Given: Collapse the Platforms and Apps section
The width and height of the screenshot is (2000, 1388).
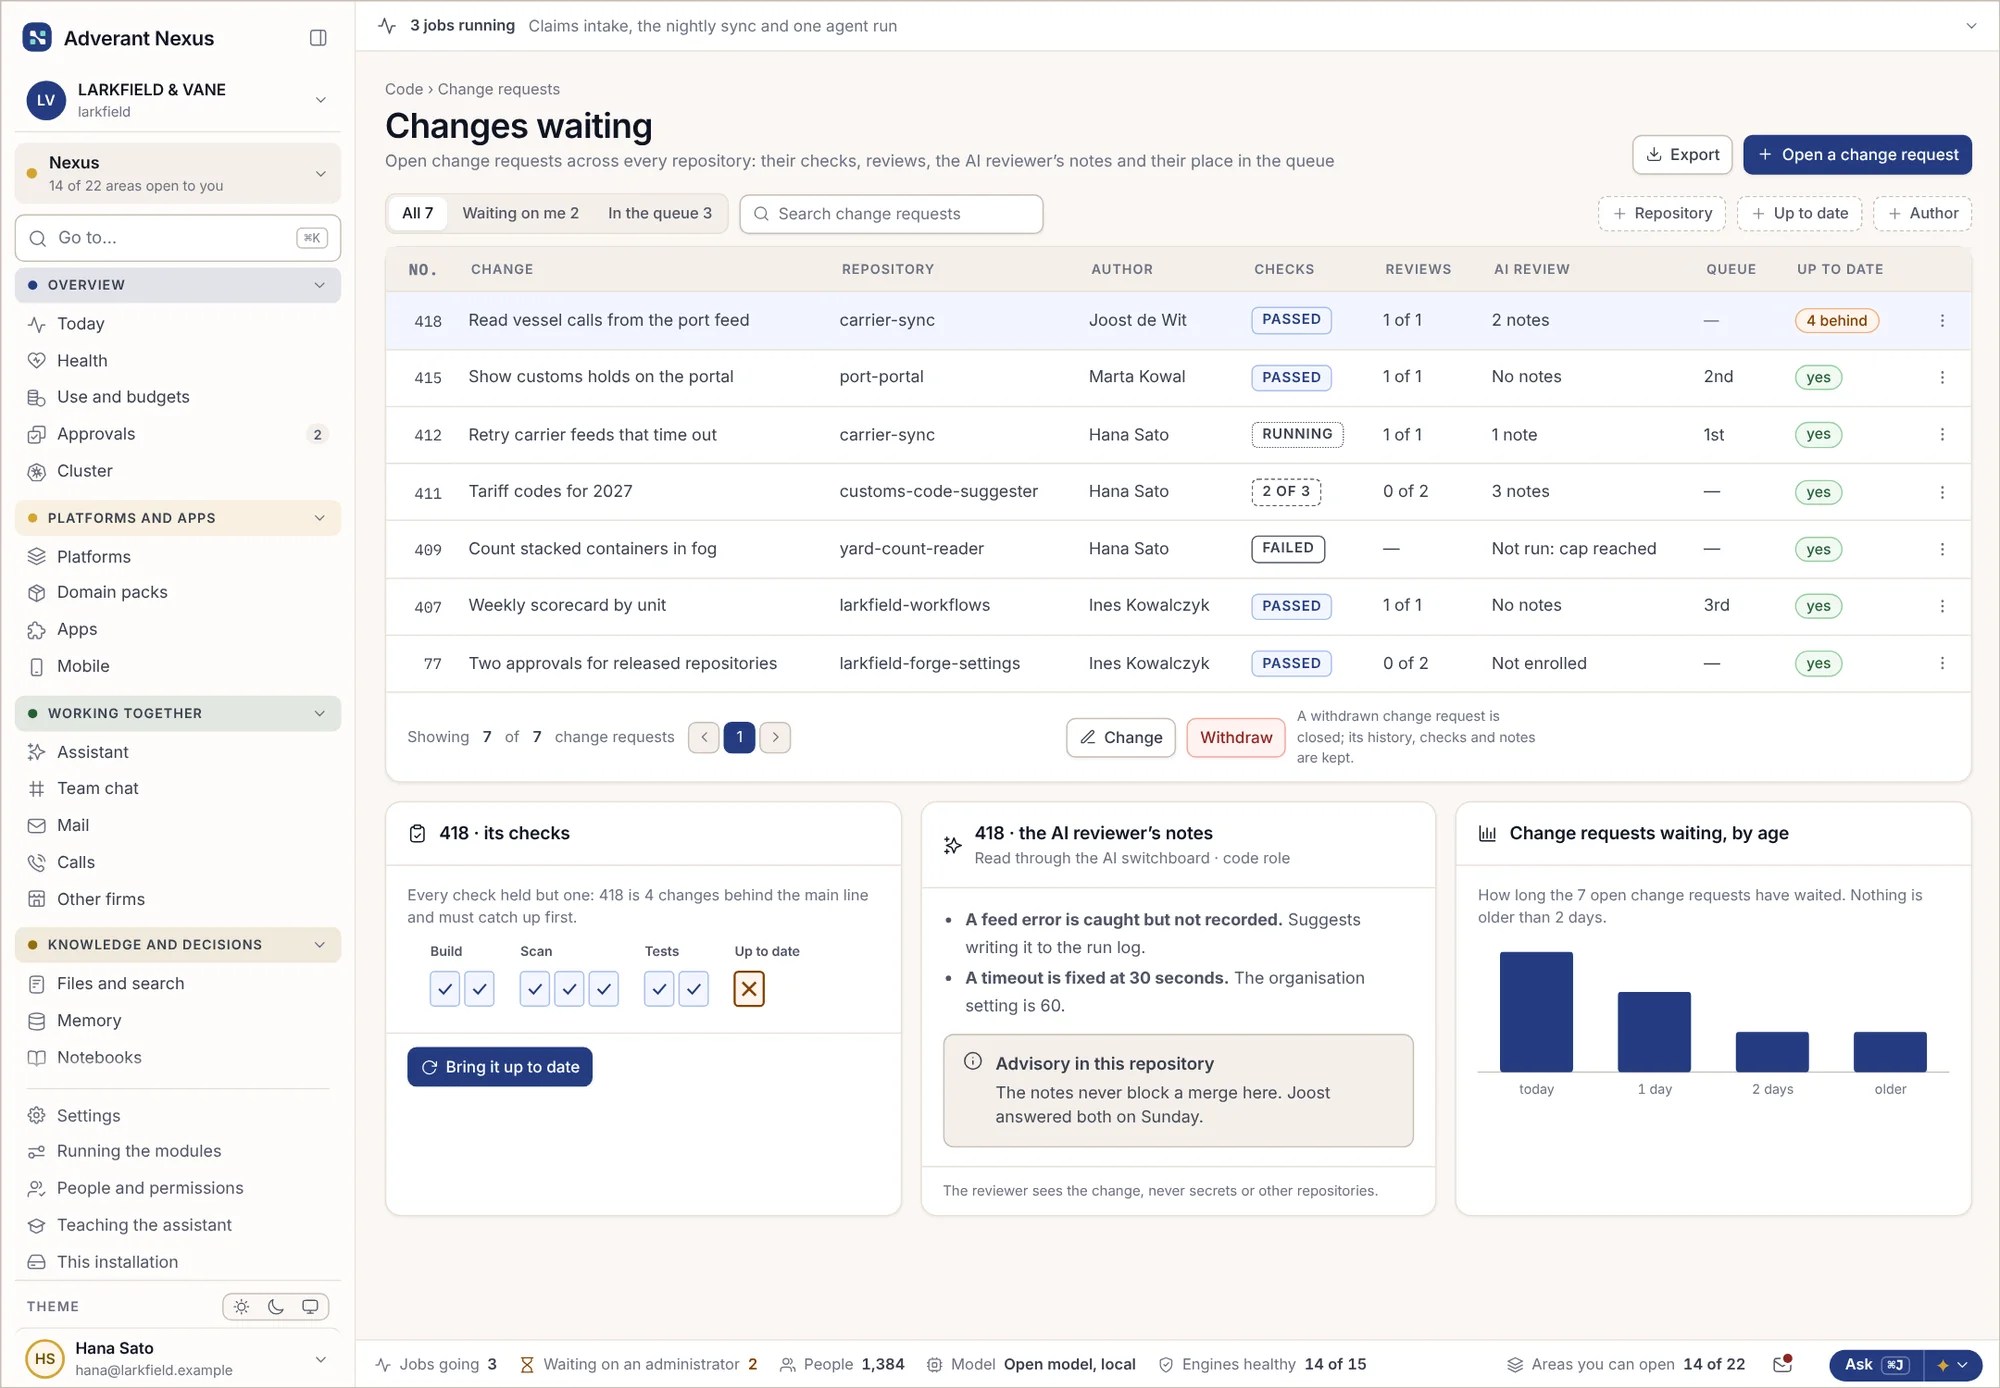Looking at the screenshot, I should tap(178, 518).
